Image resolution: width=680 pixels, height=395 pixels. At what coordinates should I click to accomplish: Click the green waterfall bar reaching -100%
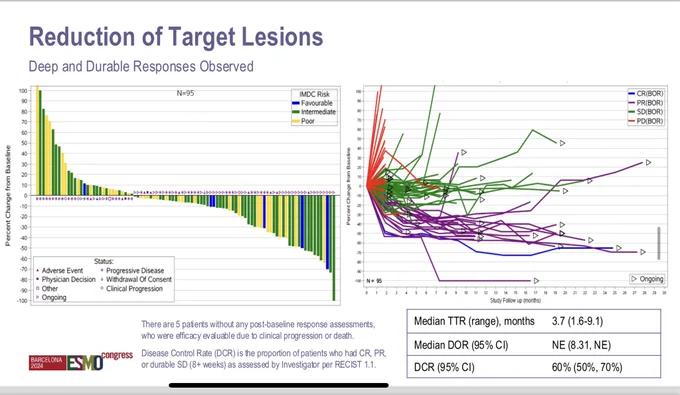[334, 248]
